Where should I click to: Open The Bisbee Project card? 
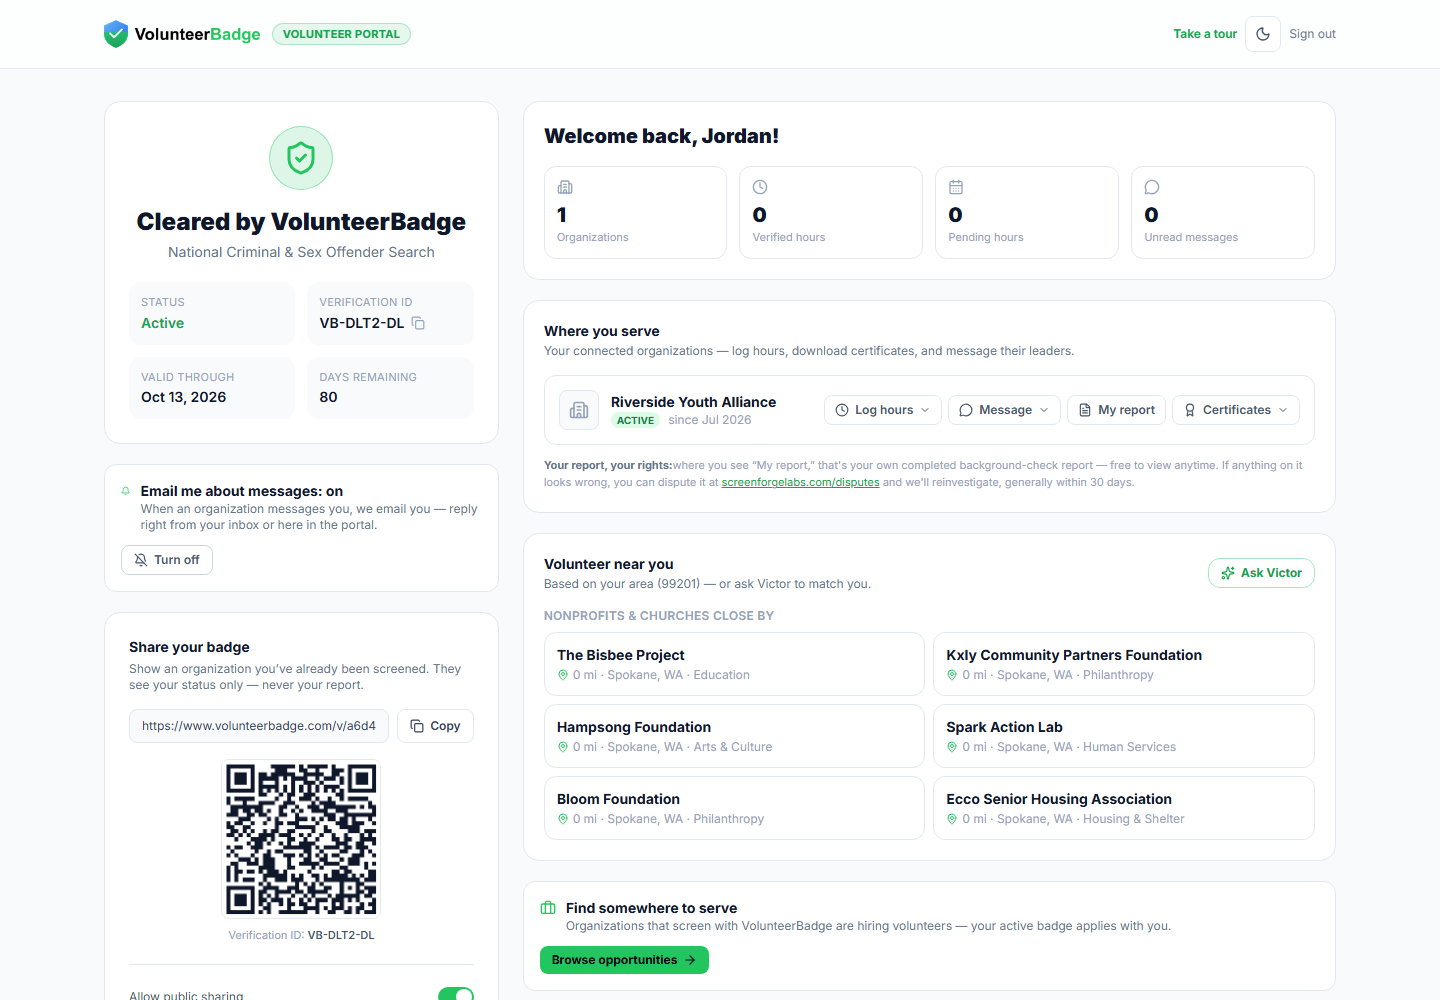point(734,664)
